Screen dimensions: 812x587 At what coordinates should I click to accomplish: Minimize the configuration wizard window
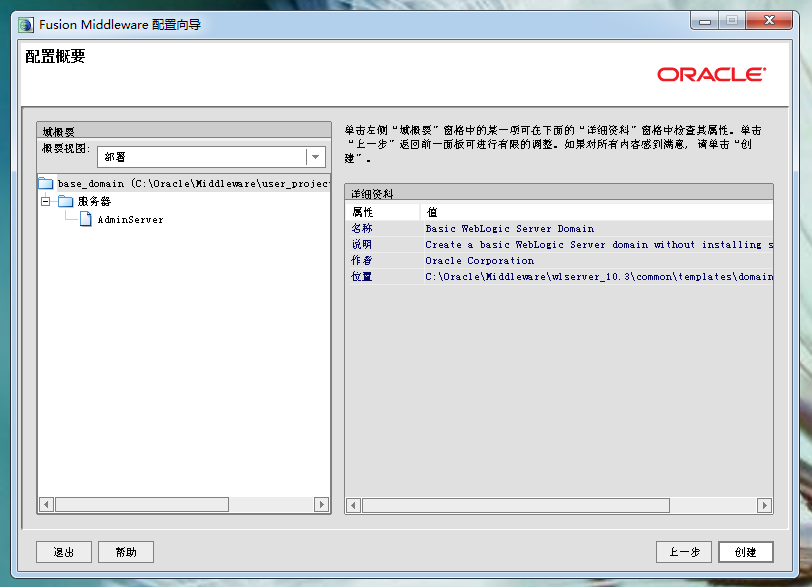[x=705, y=21]
